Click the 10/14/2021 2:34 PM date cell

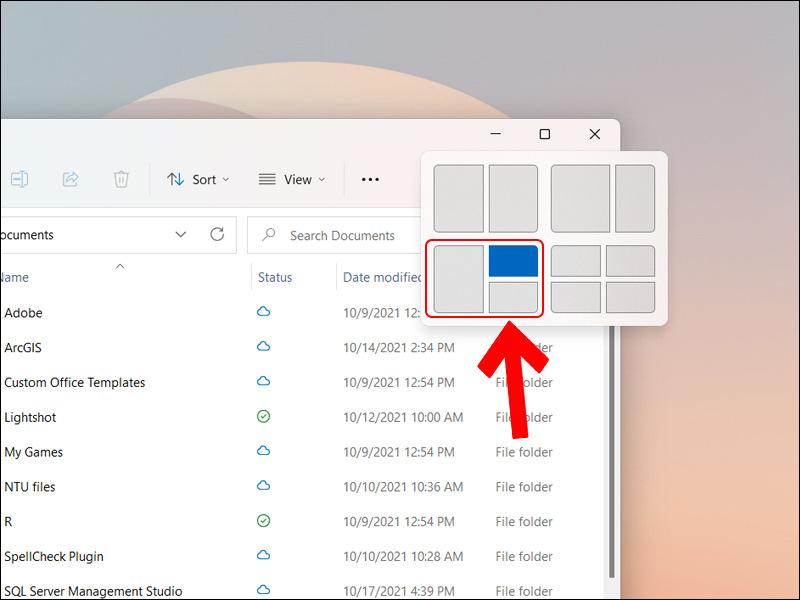[398, 347]
